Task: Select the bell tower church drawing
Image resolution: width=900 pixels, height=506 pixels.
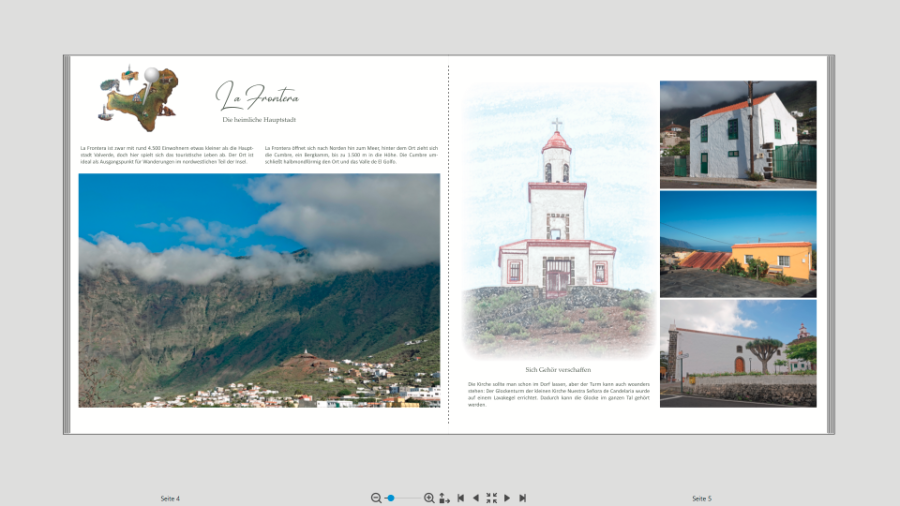Action: 558,221
